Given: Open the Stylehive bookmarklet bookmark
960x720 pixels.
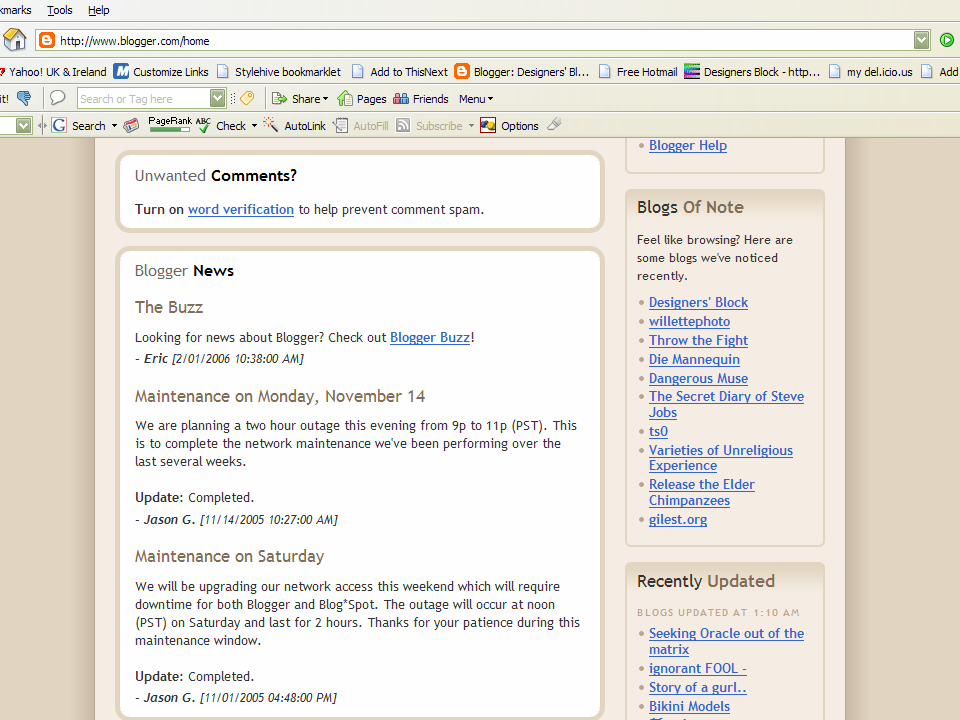Looking at the screenshot, I should pos(279,72).
